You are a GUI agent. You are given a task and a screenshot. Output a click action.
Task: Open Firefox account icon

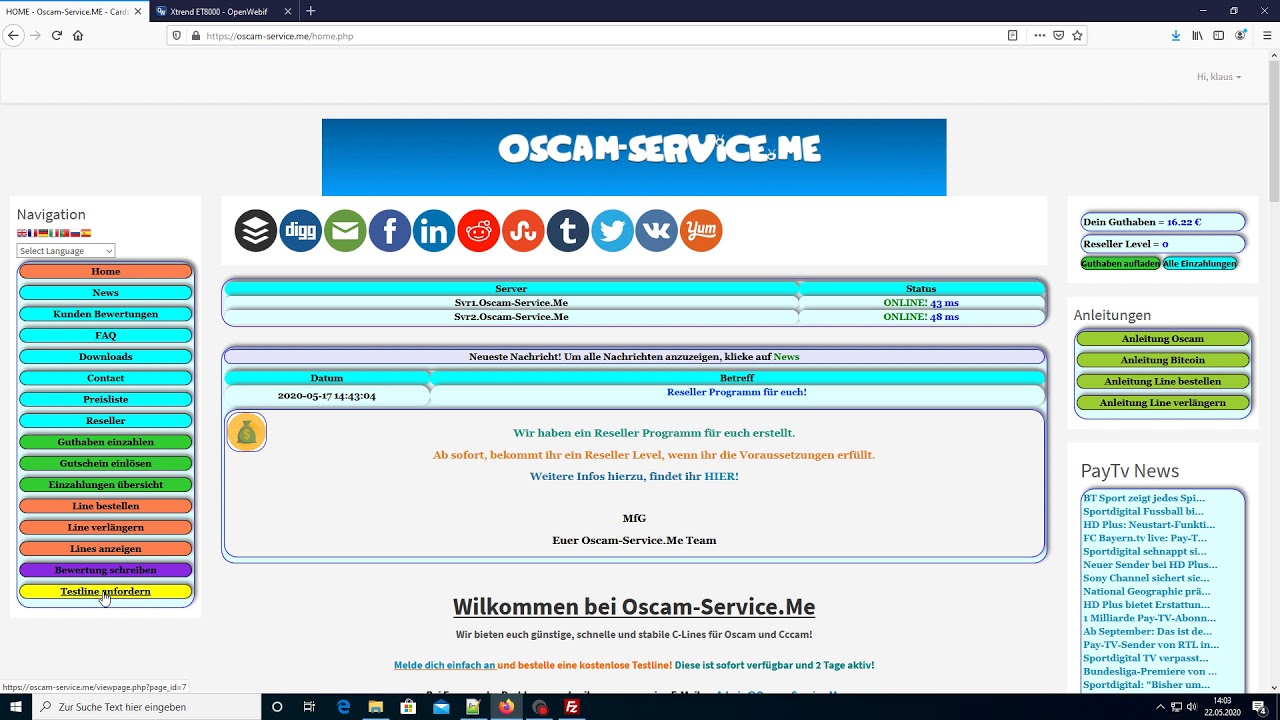pyautogui.click(x=1240, y=35)
